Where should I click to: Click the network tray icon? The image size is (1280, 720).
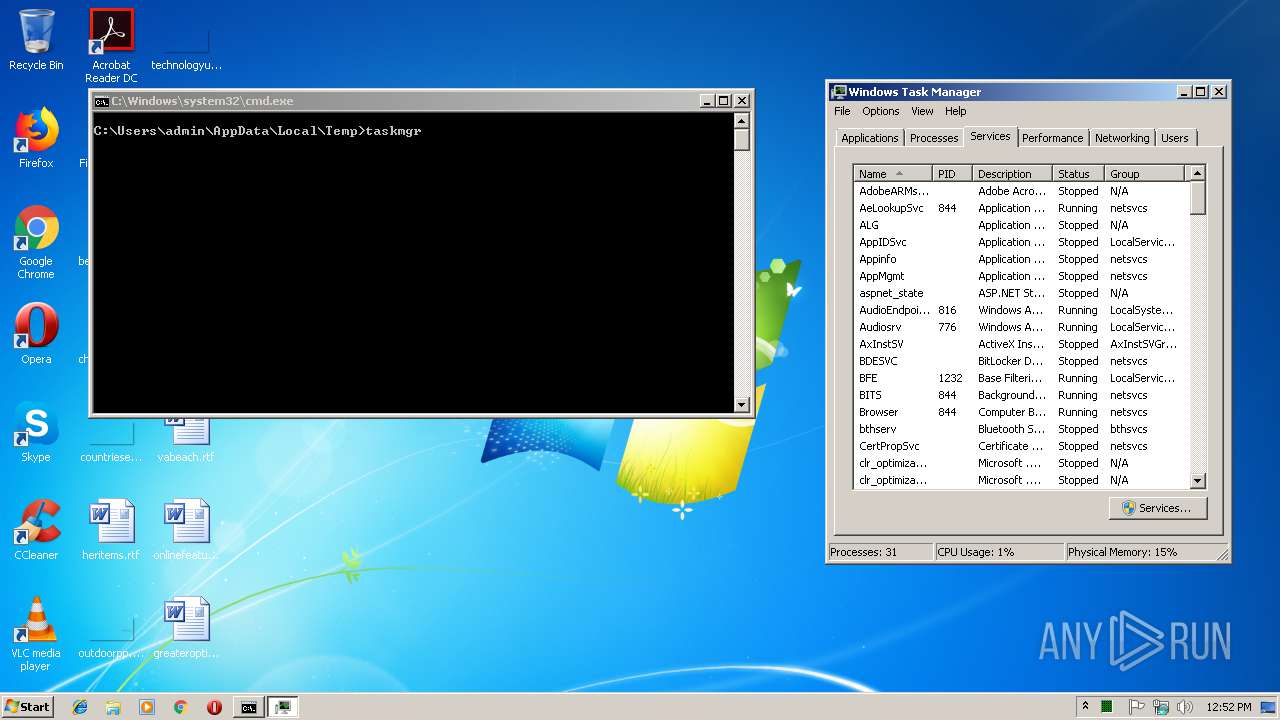[1161, 707]
